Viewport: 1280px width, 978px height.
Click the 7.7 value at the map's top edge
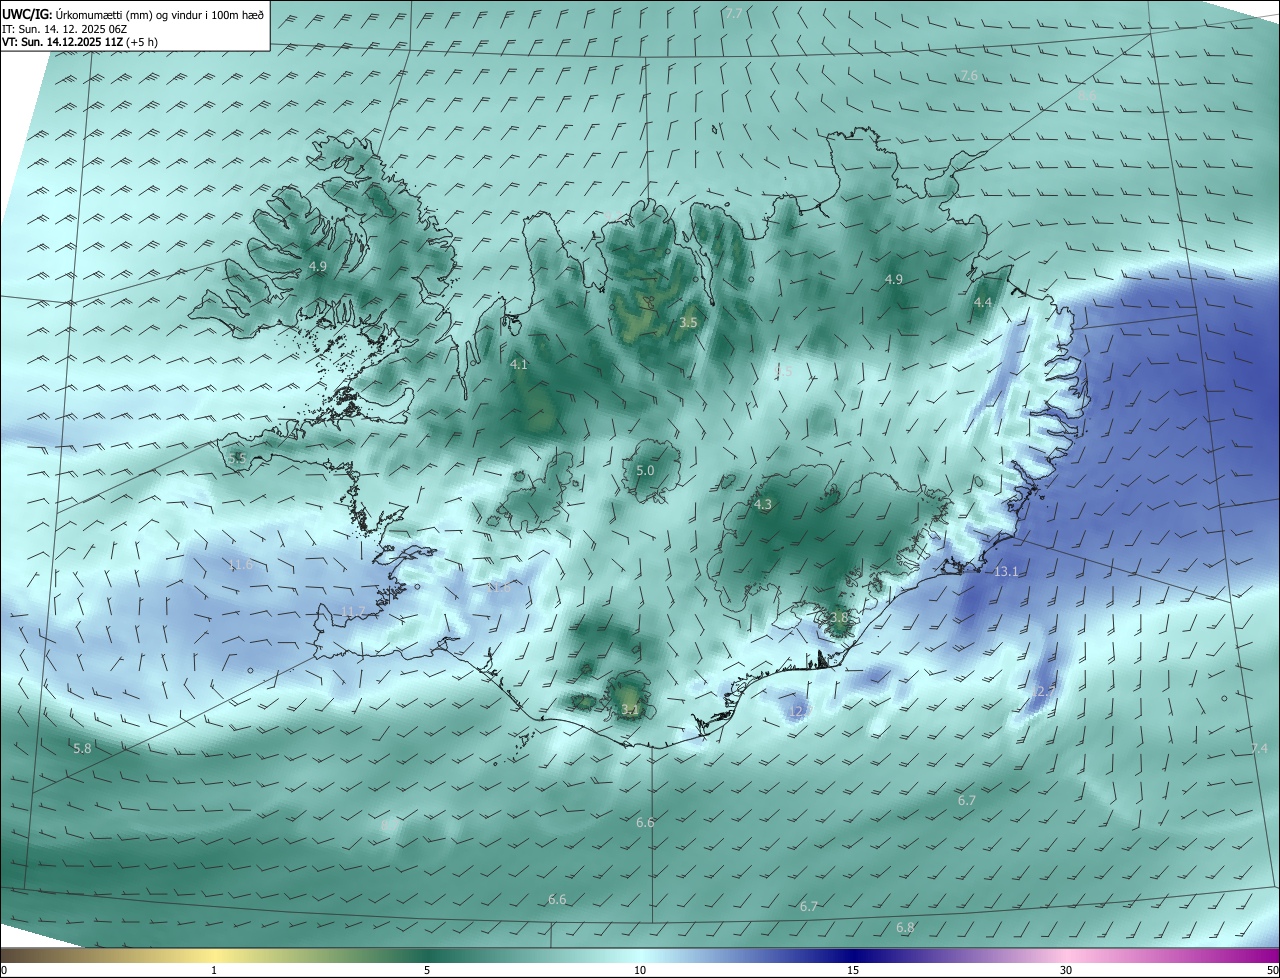point(734,13)
